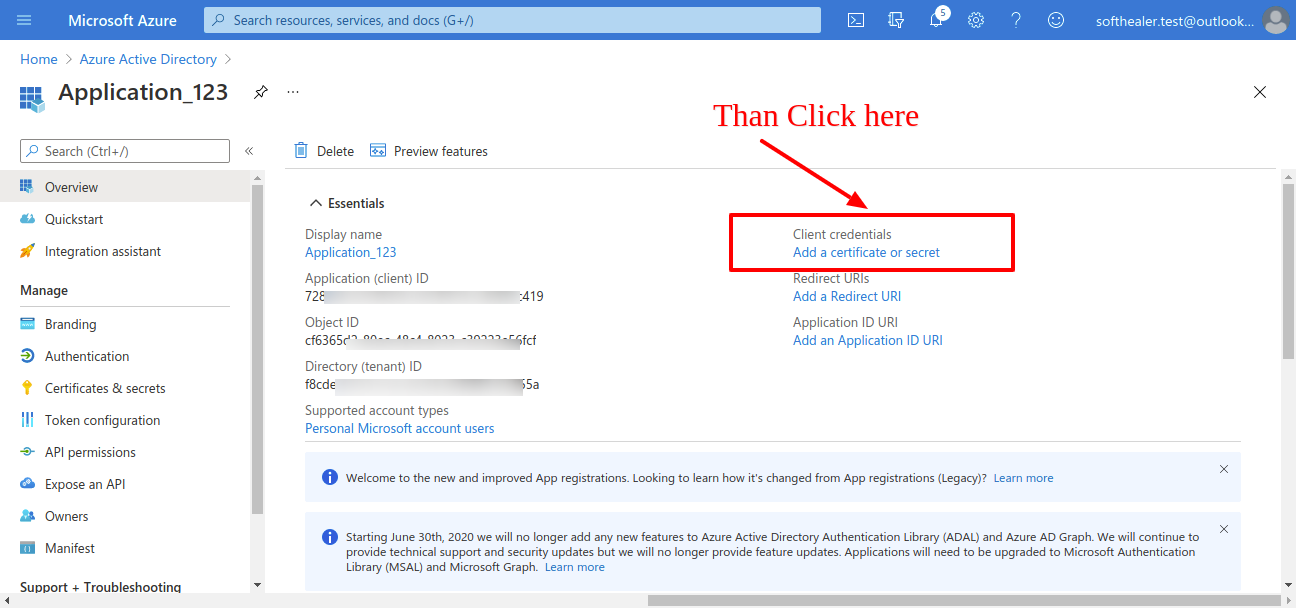Click the Certificates & secrets key icon

coord(27,388)
